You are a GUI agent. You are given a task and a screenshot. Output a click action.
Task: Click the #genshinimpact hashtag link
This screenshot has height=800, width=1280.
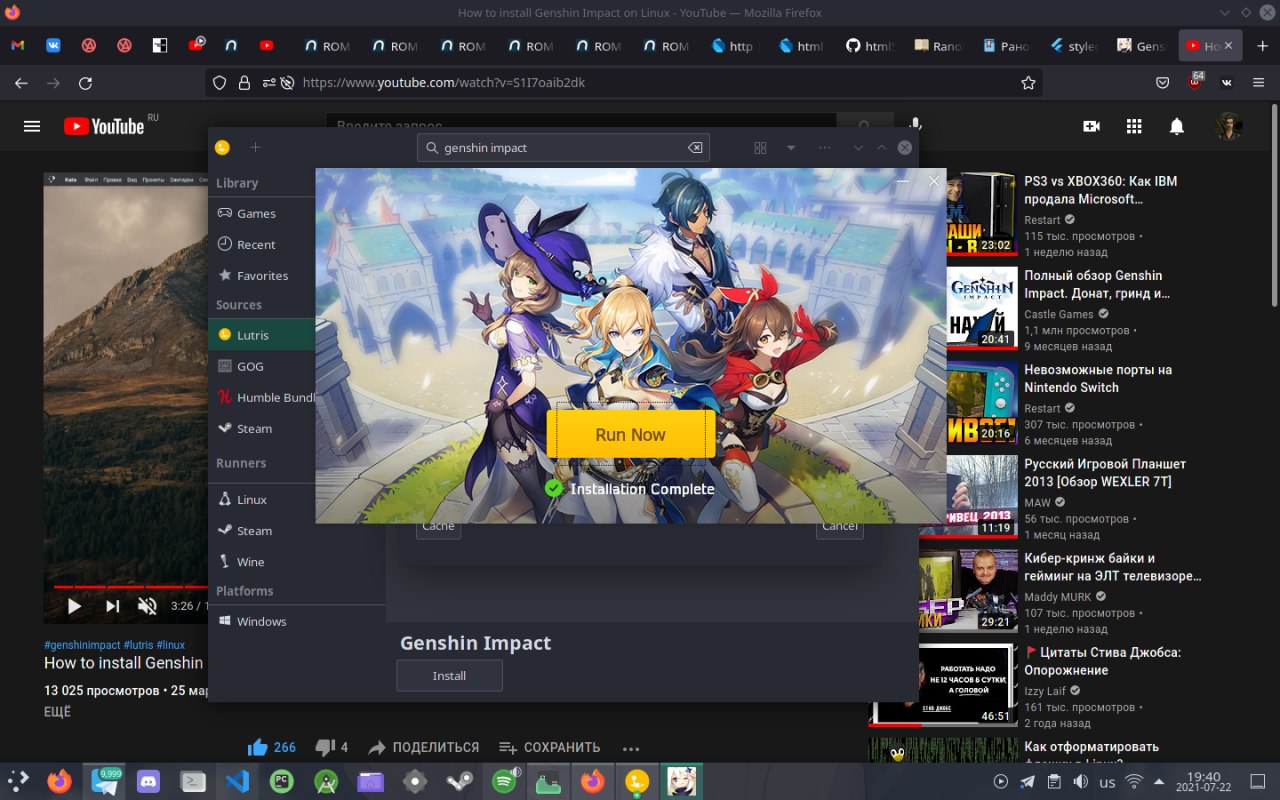click(82, 645)
